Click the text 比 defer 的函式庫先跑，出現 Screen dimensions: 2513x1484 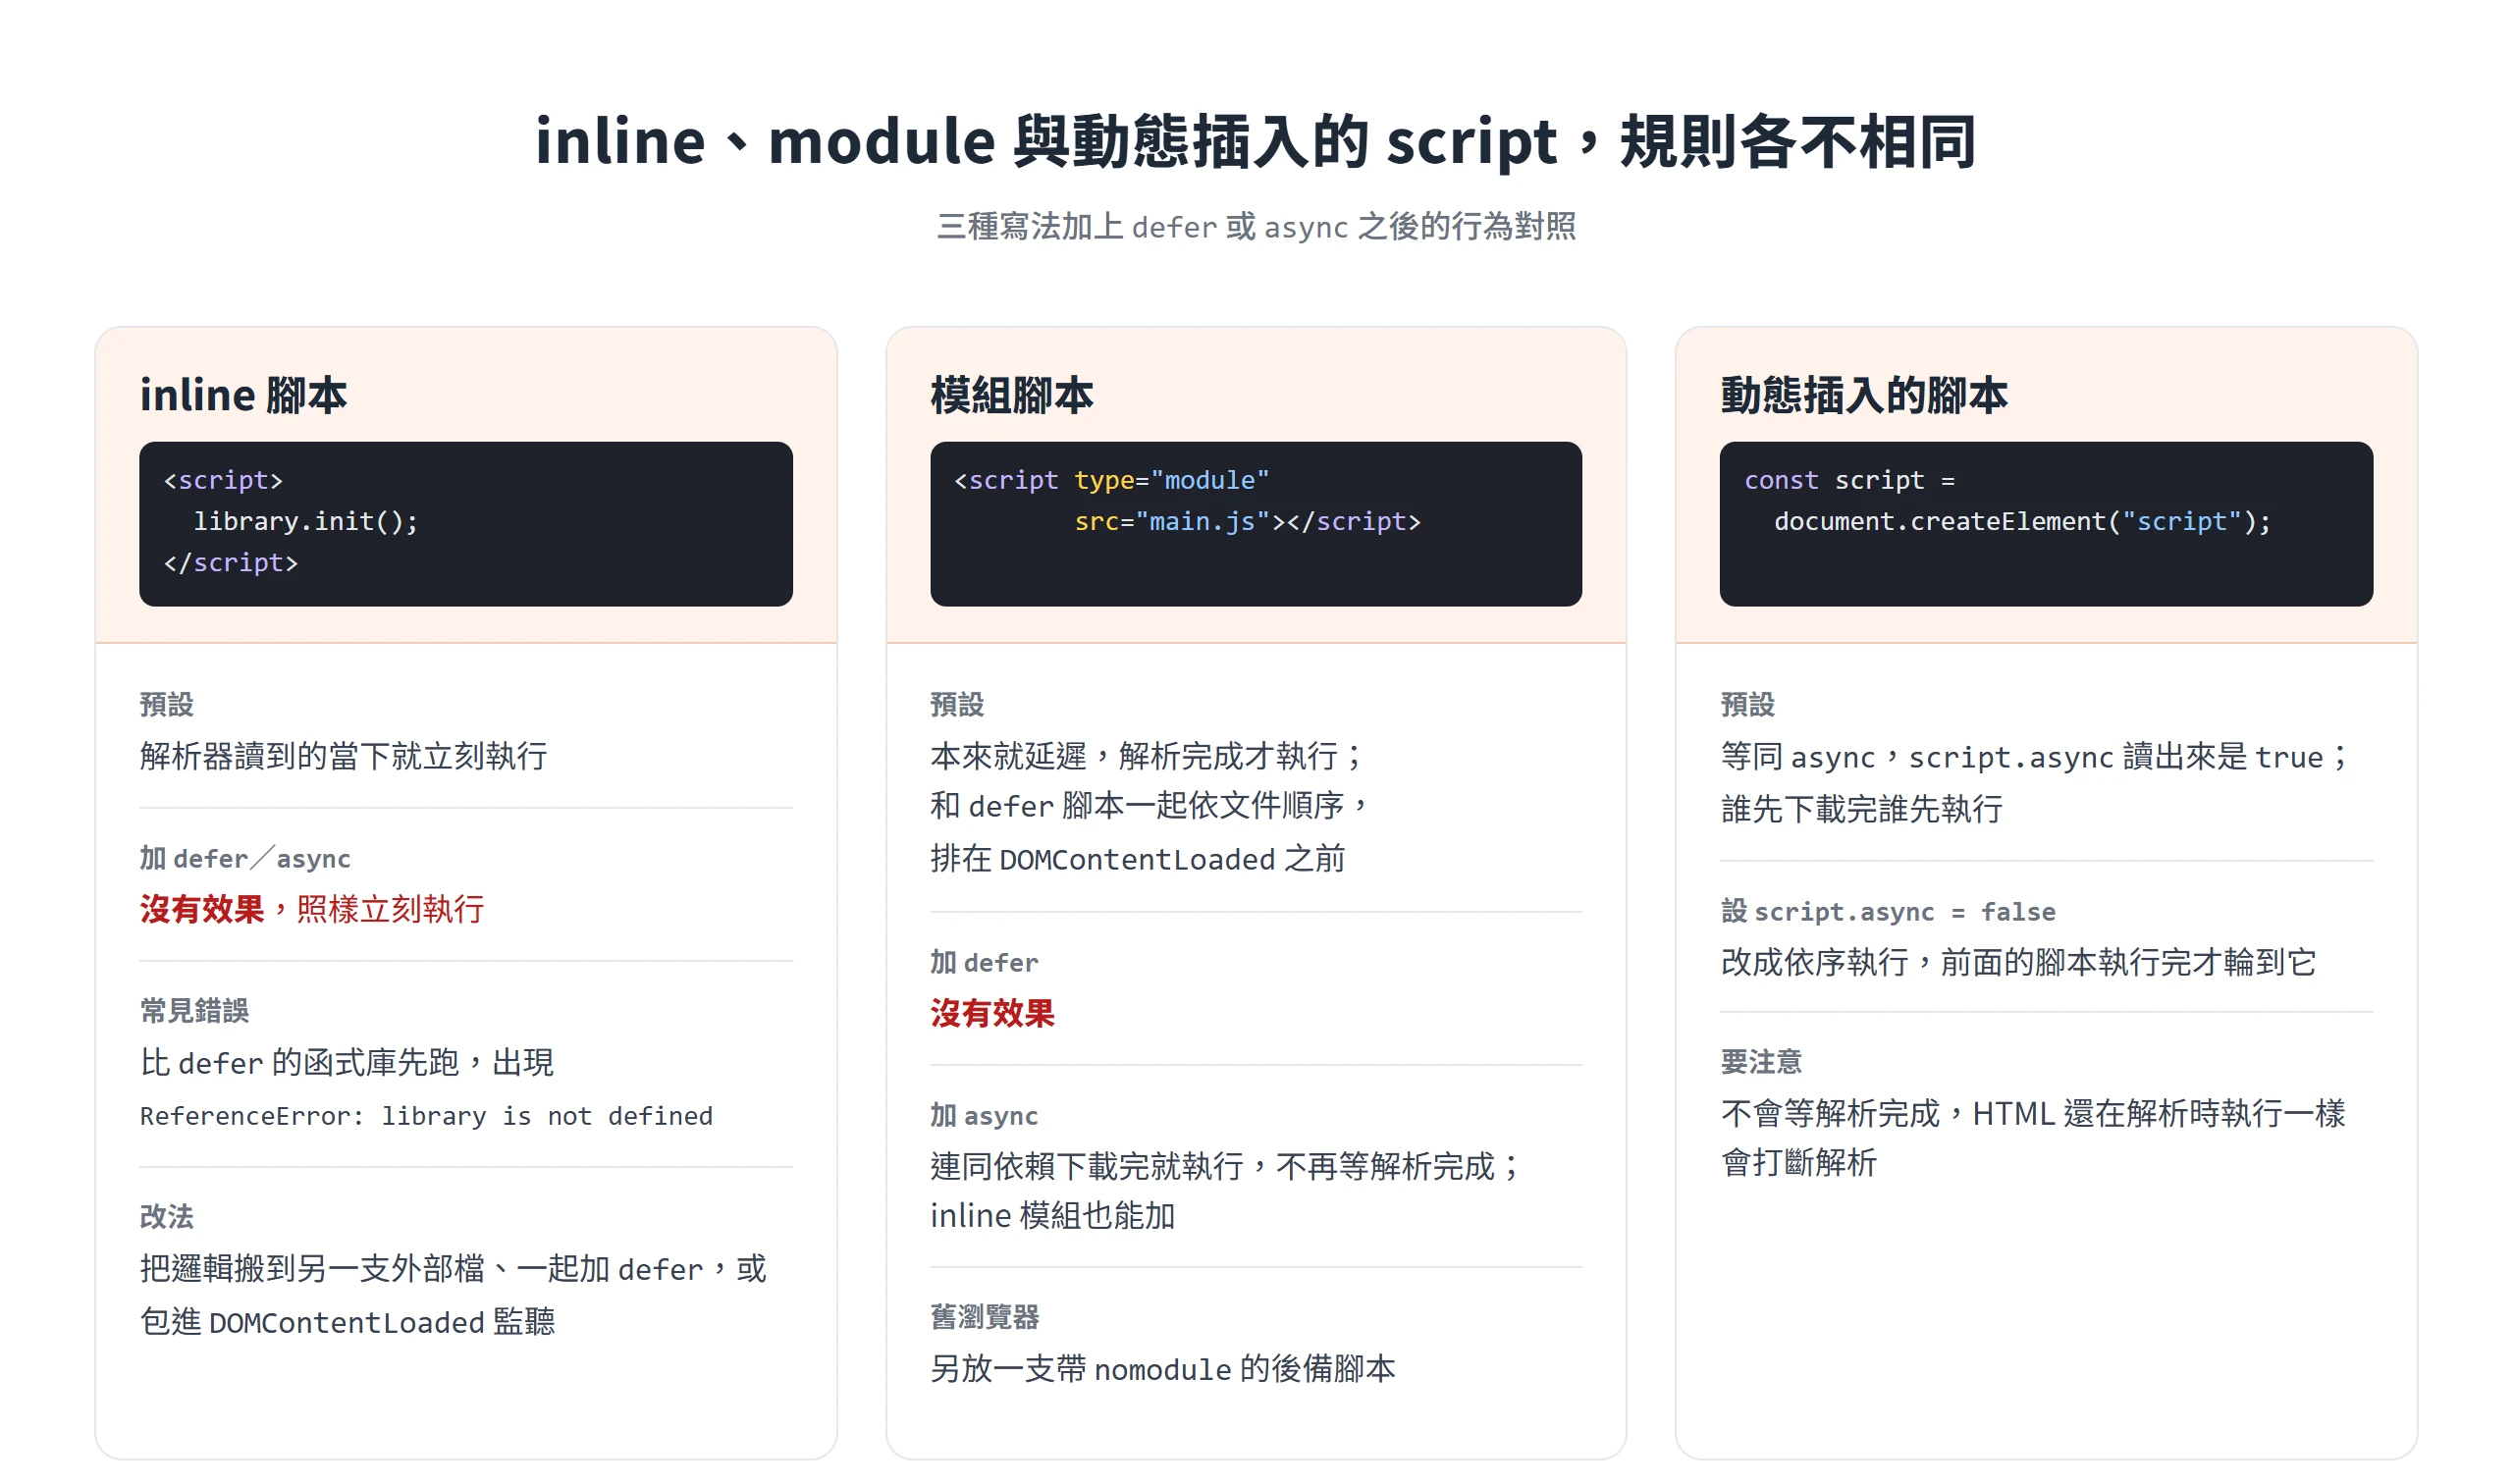[346, 1062]
